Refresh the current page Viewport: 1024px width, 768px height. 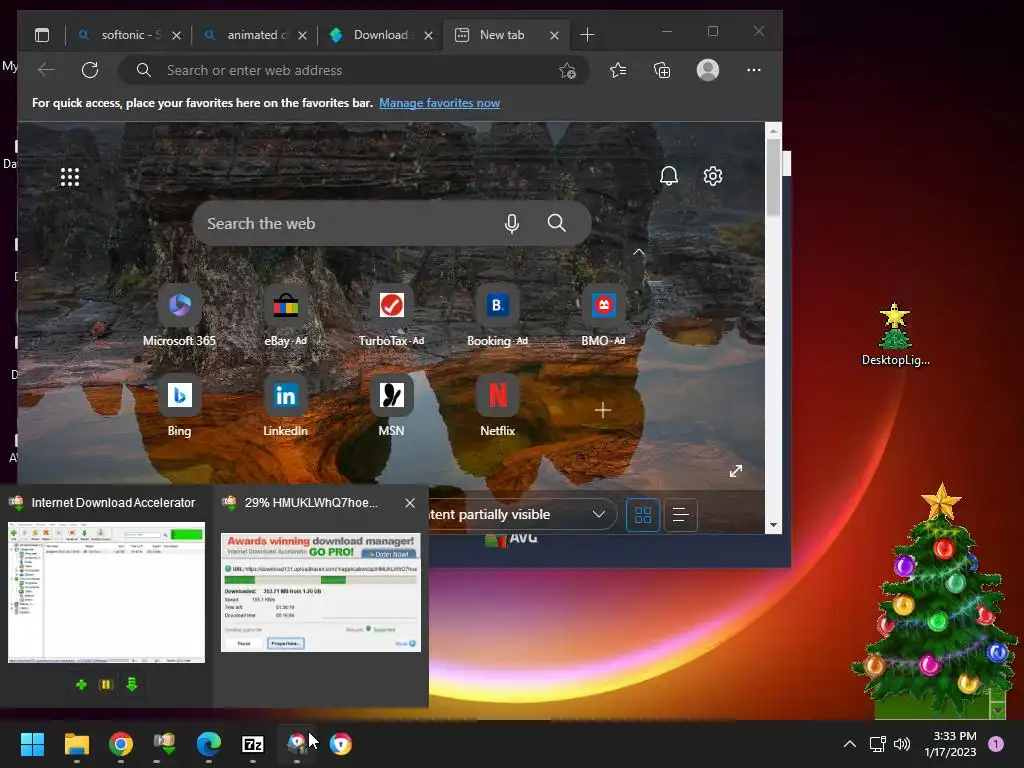coord(90,70)
